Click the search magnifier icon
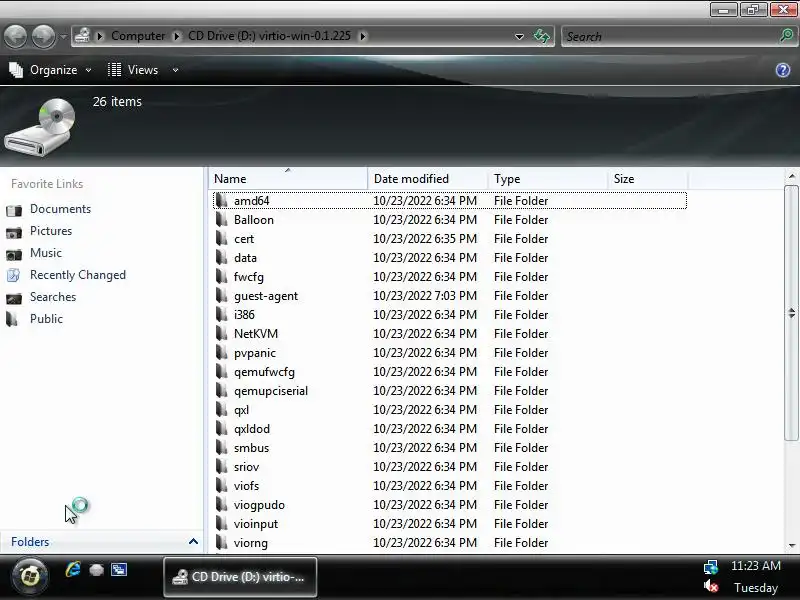 pos(786,36)
